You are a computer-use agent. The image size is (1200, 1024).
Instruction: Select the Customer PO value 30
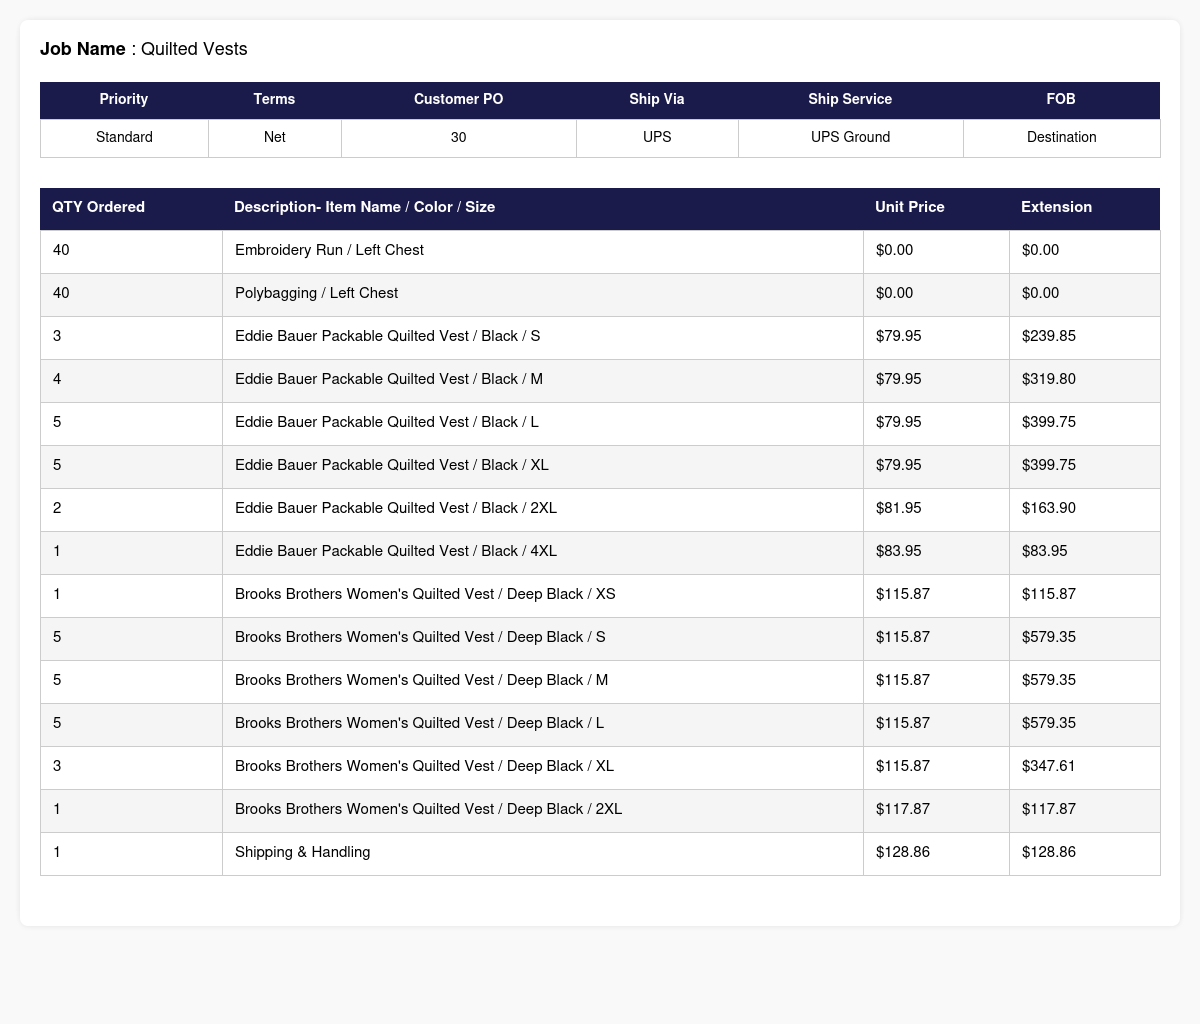459,137
